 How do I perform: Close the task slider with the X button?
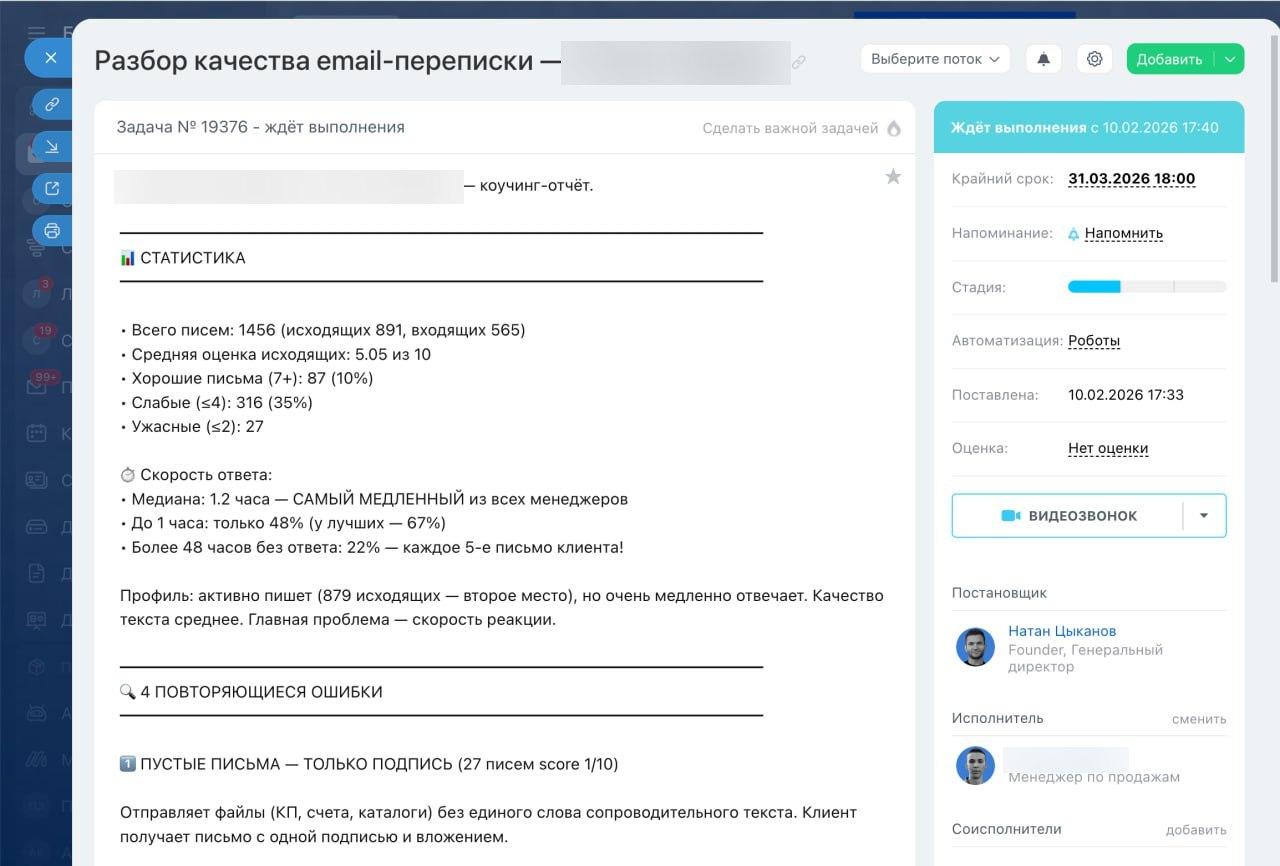click(x=51, y=58)
